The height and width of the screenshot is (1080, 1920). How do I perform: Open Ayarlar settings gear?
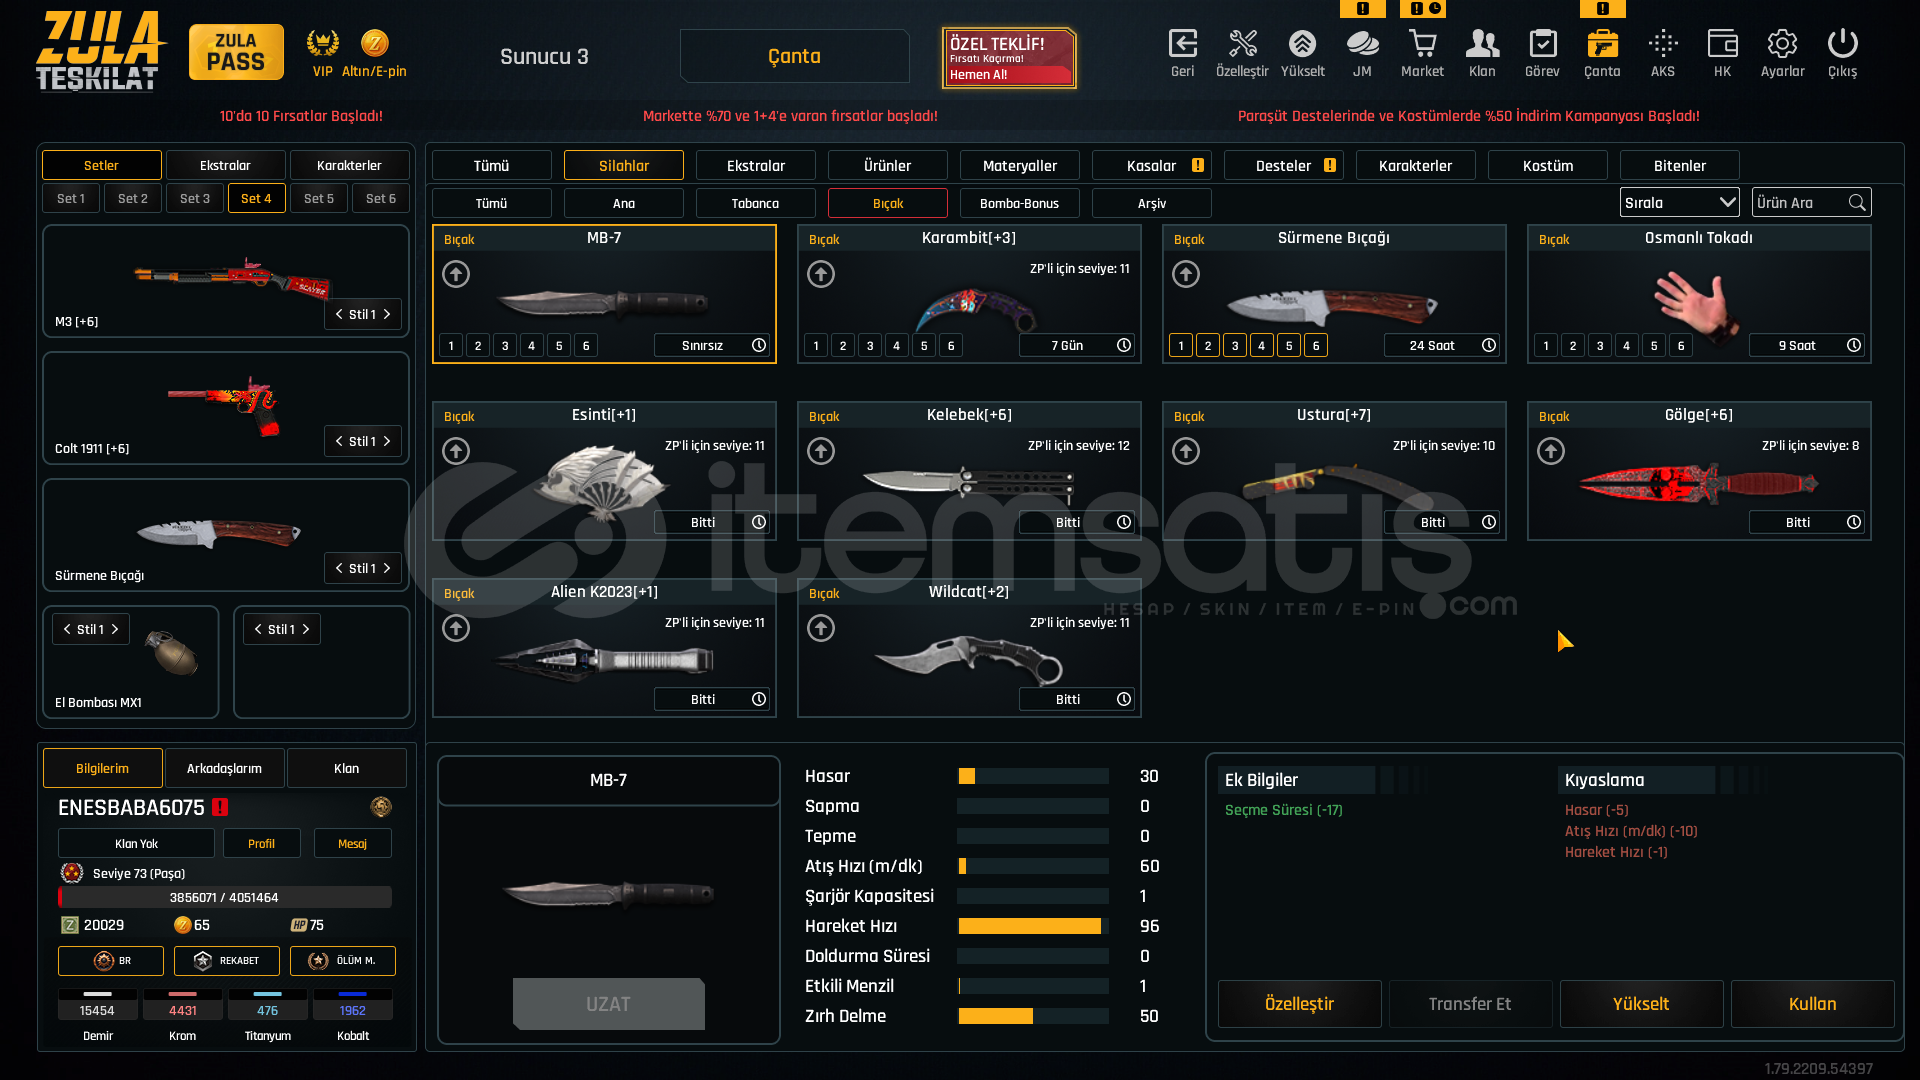[x=1782, y=44]
